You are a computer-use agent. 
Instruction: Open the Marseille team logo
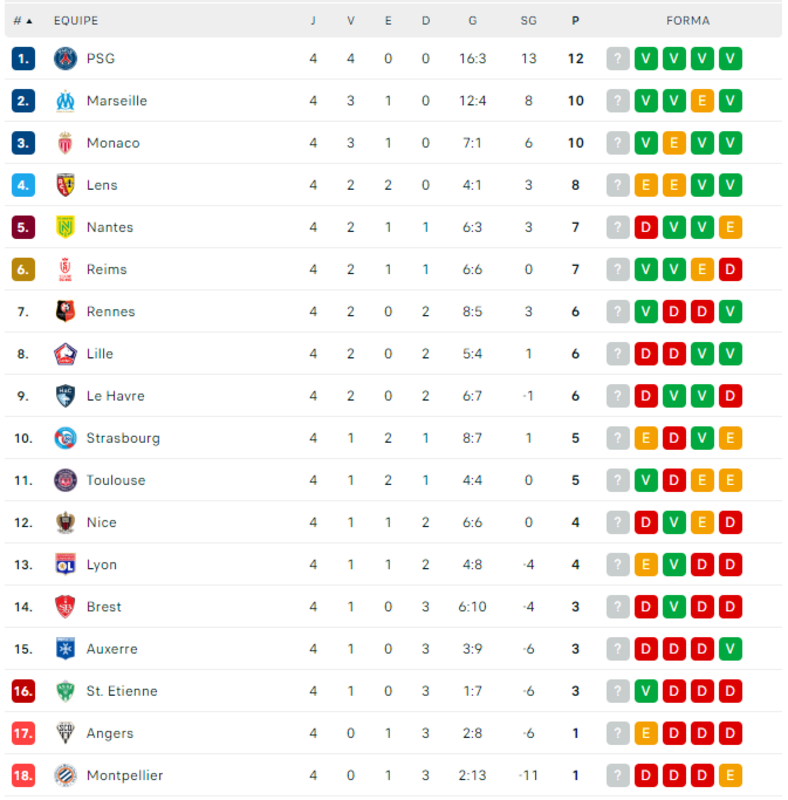tap(65, 101)
